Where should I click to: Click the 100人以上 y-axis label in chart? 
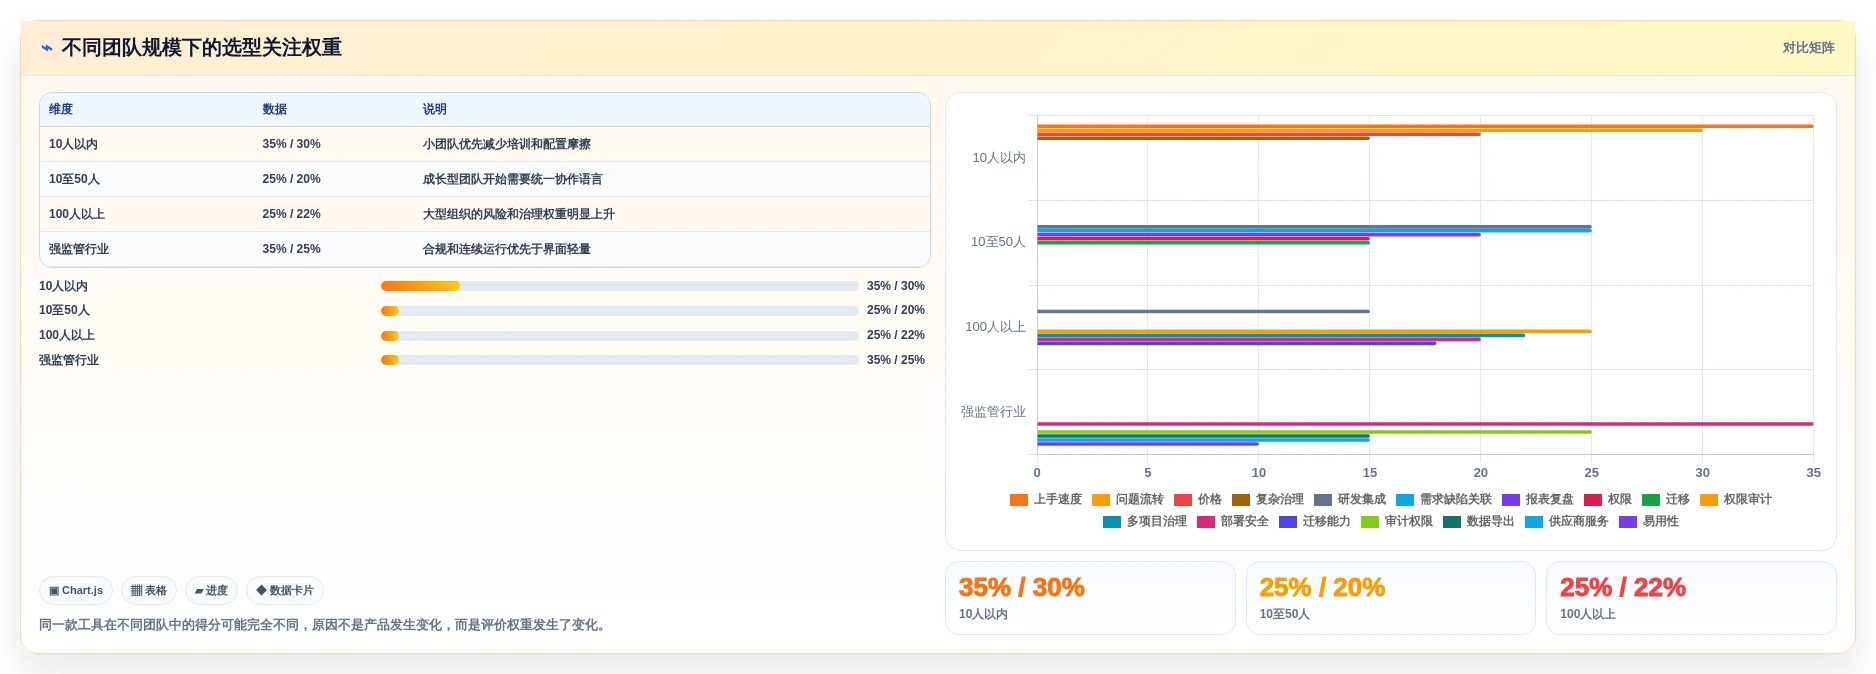pyautogui.click(x=995, y=327)
